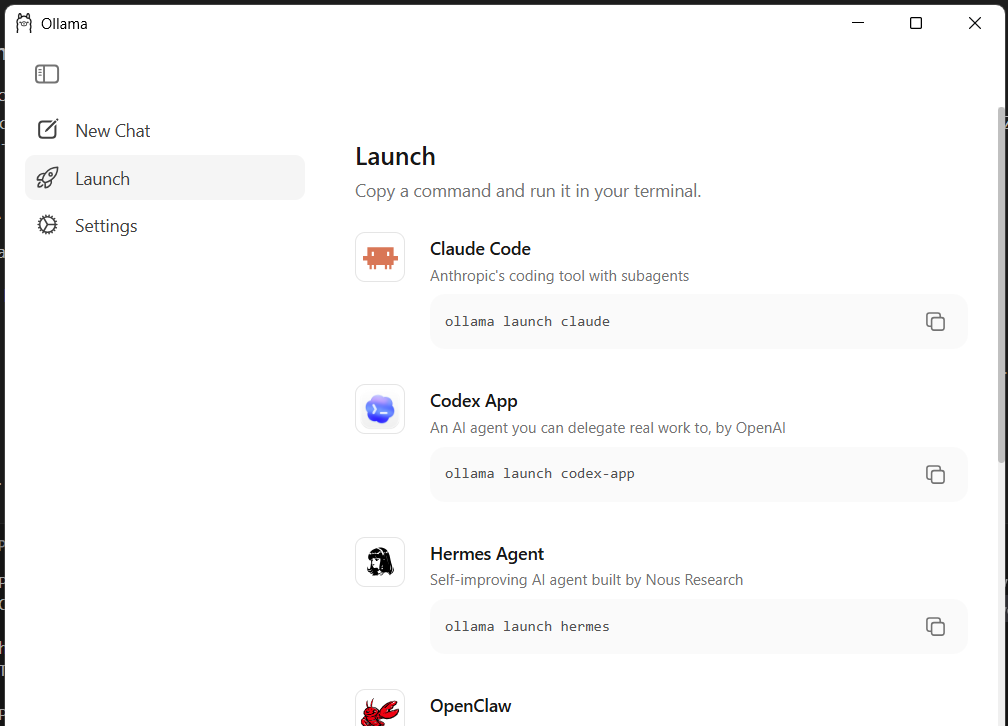
Task: Click the 'ollama launch hermes' command text
Action: [x=527, y=626]
